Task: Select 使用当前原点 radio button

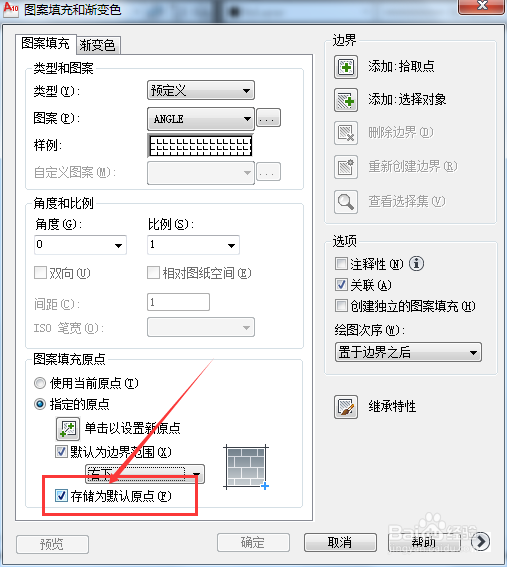Action: (x=40, y=383)
